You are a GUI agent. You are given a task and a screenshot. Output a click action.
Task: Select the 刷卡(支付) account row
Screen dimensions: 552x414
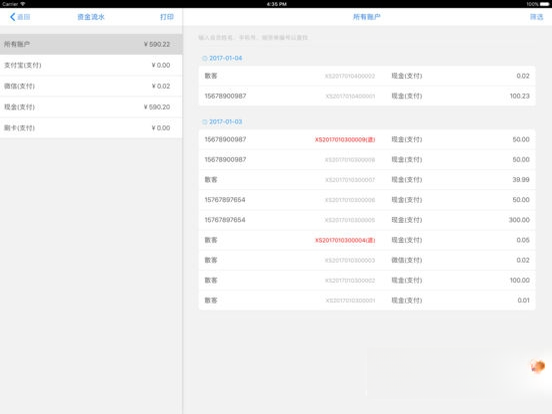click(x=91, y=128)
